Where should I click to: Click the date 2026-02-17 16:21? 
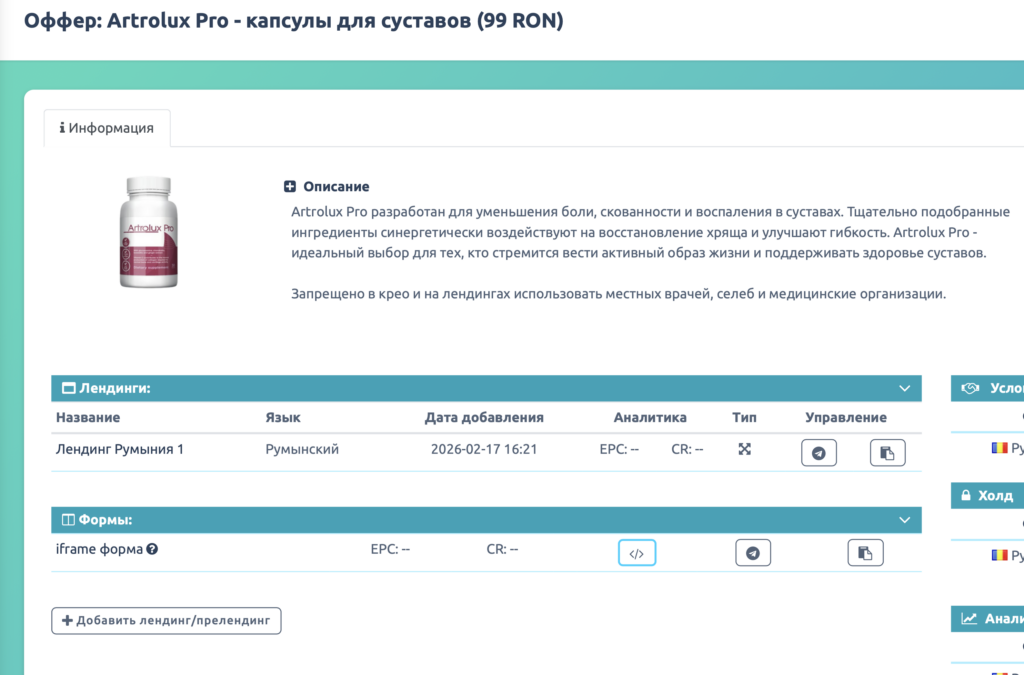484,449
